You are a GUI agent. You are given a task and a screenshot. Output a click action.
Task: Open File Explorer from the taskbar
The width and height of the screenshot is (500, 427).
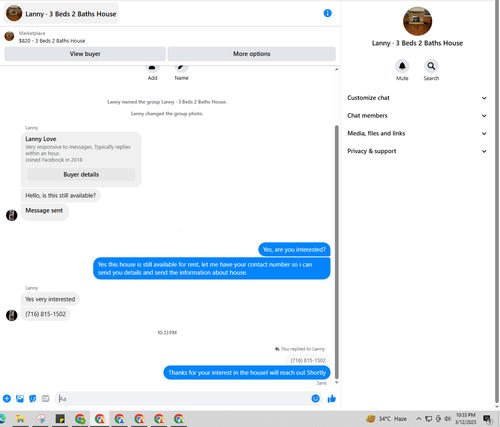20,419
